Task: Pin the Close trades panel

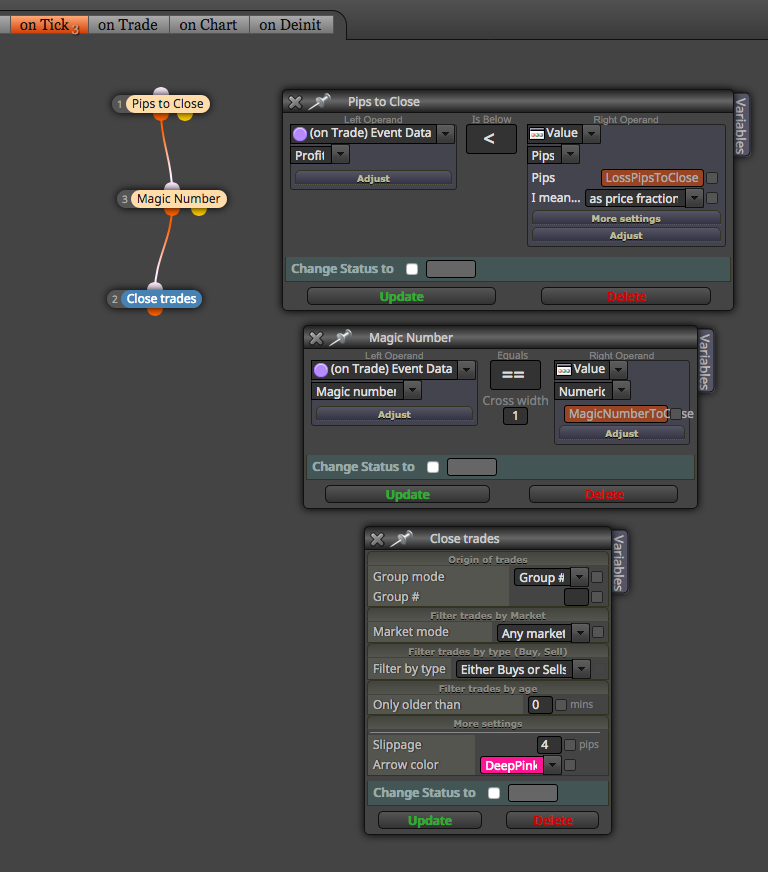Action: pyautogui.click(x=401, y=538)
